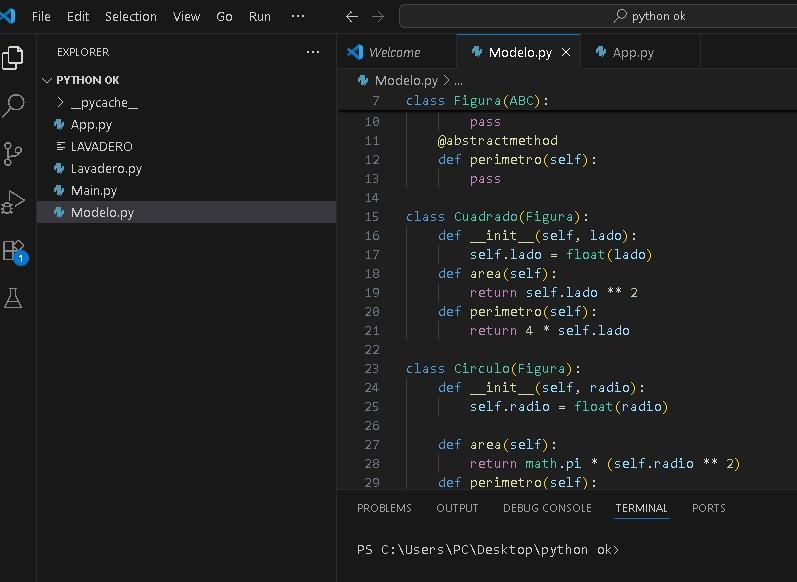Expand the __pycache__ folder
This screenshot has width=797, height=582.
click(x=186, y=103)
